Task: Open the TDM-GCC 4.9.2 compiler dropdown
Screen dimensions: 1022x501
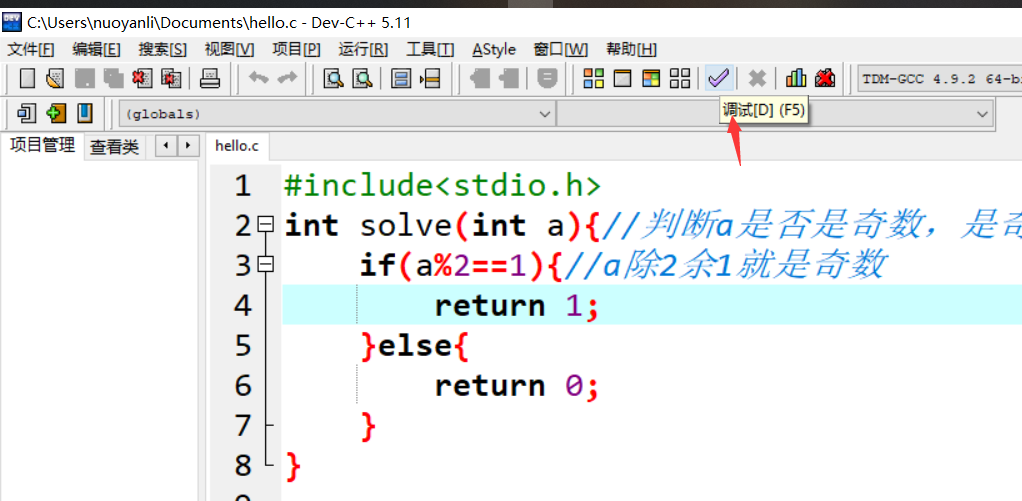Action: point(940,79)
